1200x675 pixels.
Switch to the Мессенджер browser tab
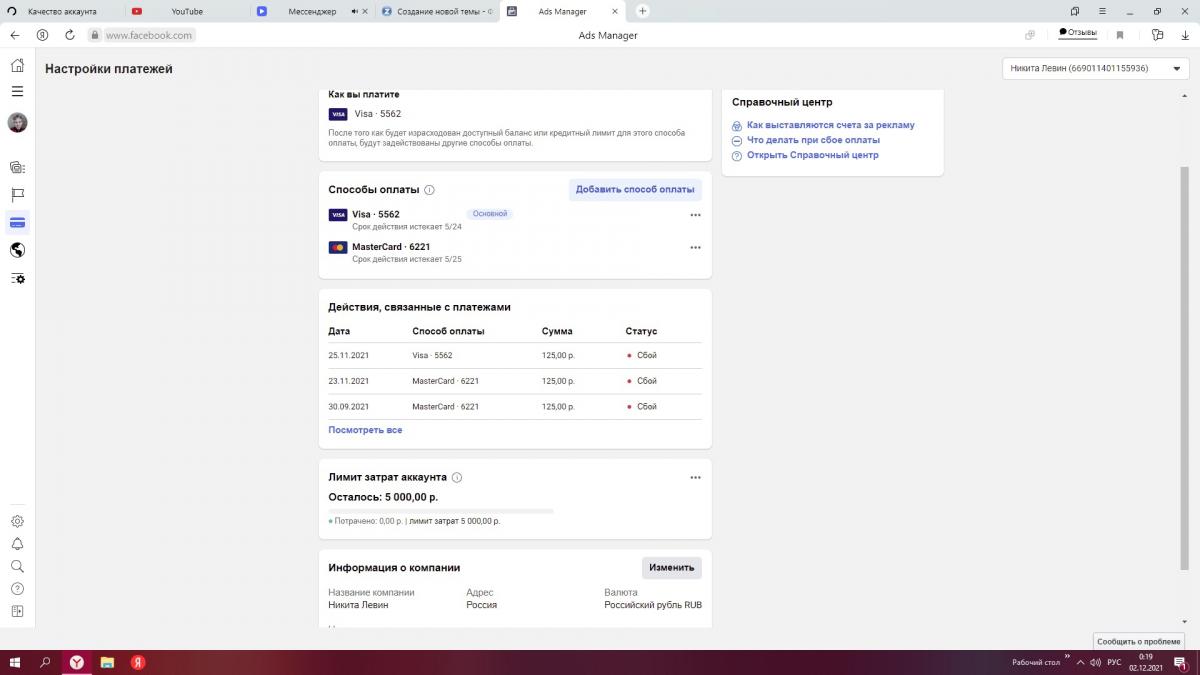[311, 11]
